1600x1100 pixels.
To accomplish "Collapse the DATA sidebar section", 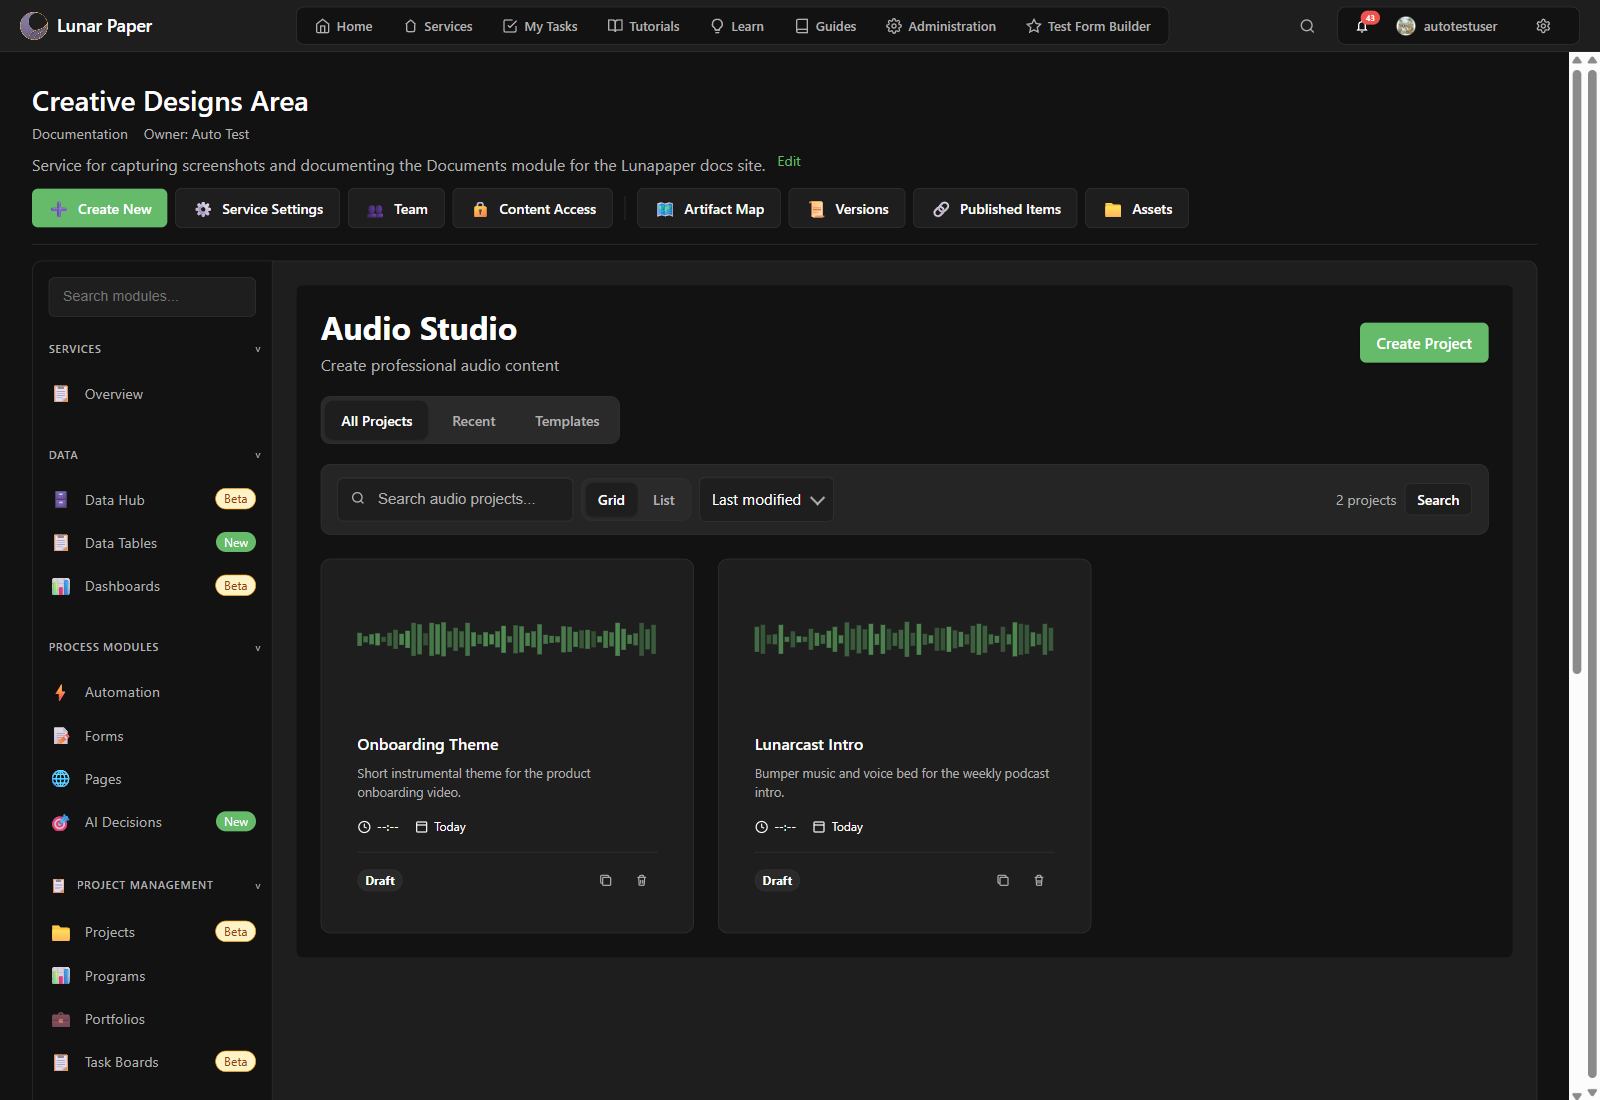I will pos(257,455).
